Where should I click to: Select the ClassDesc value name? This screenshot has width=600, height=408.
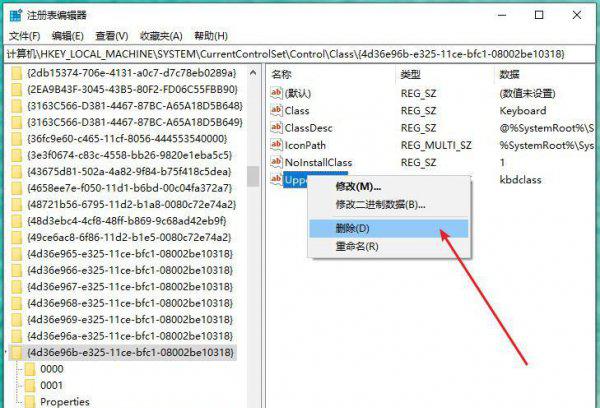[308, 128]
